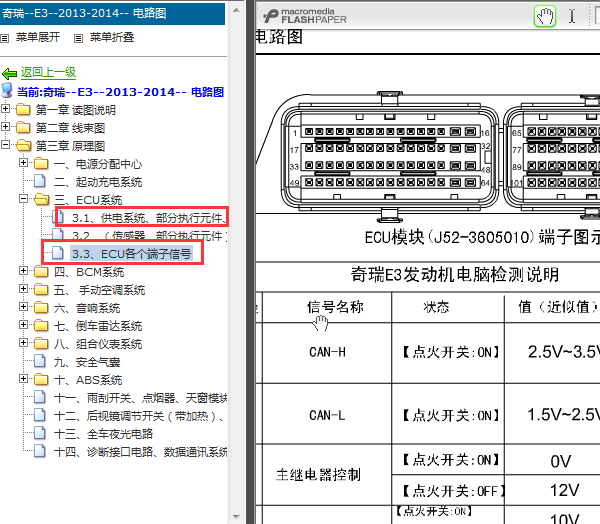600x524 pixels.
Task: Click page icon of 二、起动充电系统
Action: click(x=40, y=181)
